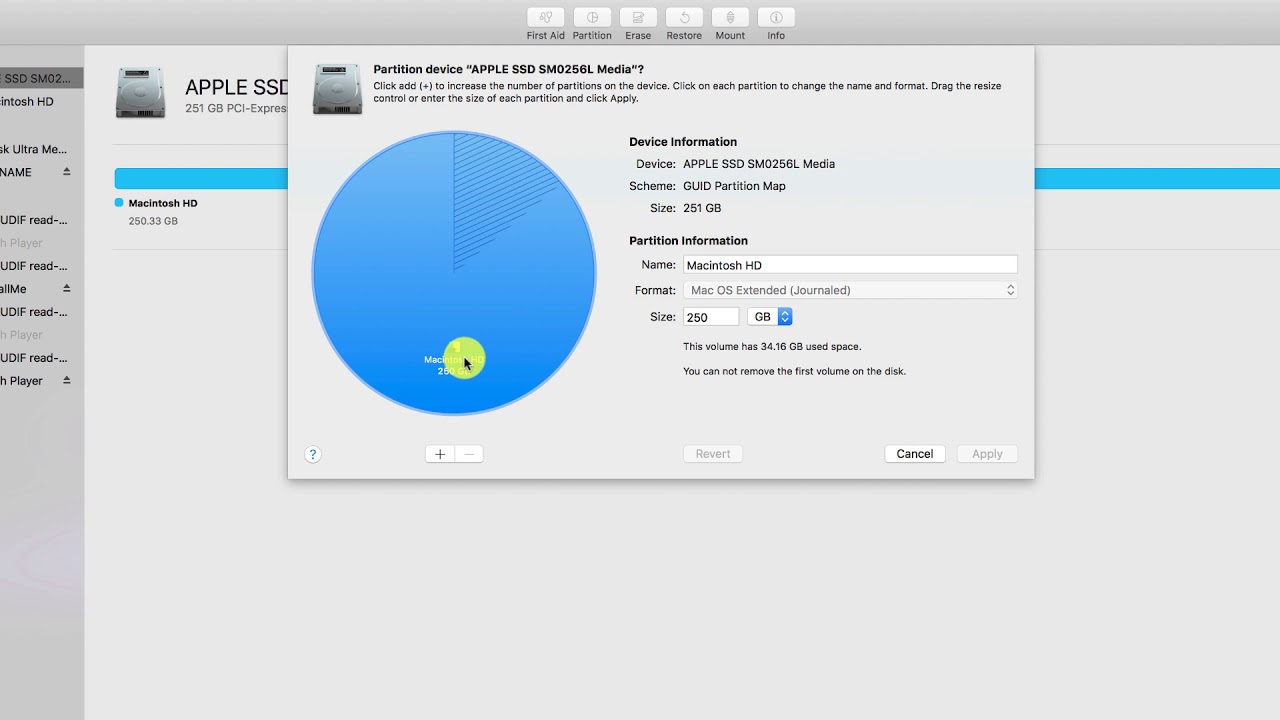
Task: Click the Macintosh HD legend label
Action: pos(163,203)
